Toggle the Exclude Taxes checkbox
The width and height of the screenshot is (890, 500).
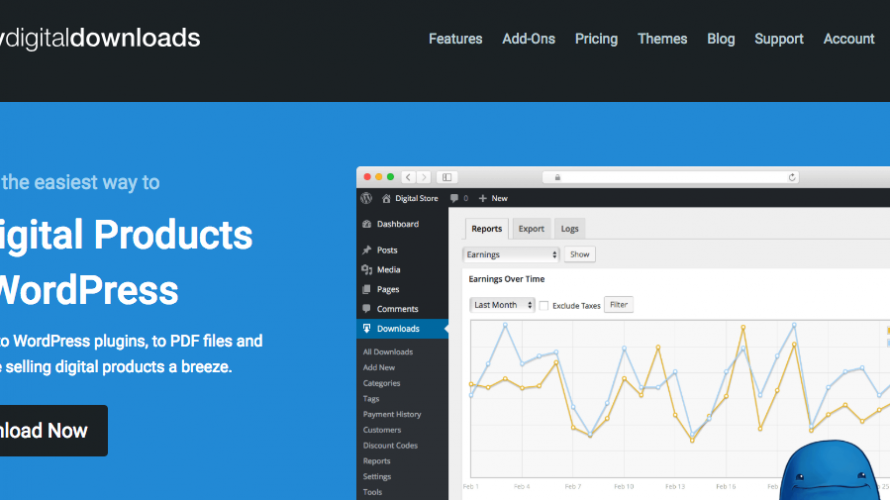544,306
